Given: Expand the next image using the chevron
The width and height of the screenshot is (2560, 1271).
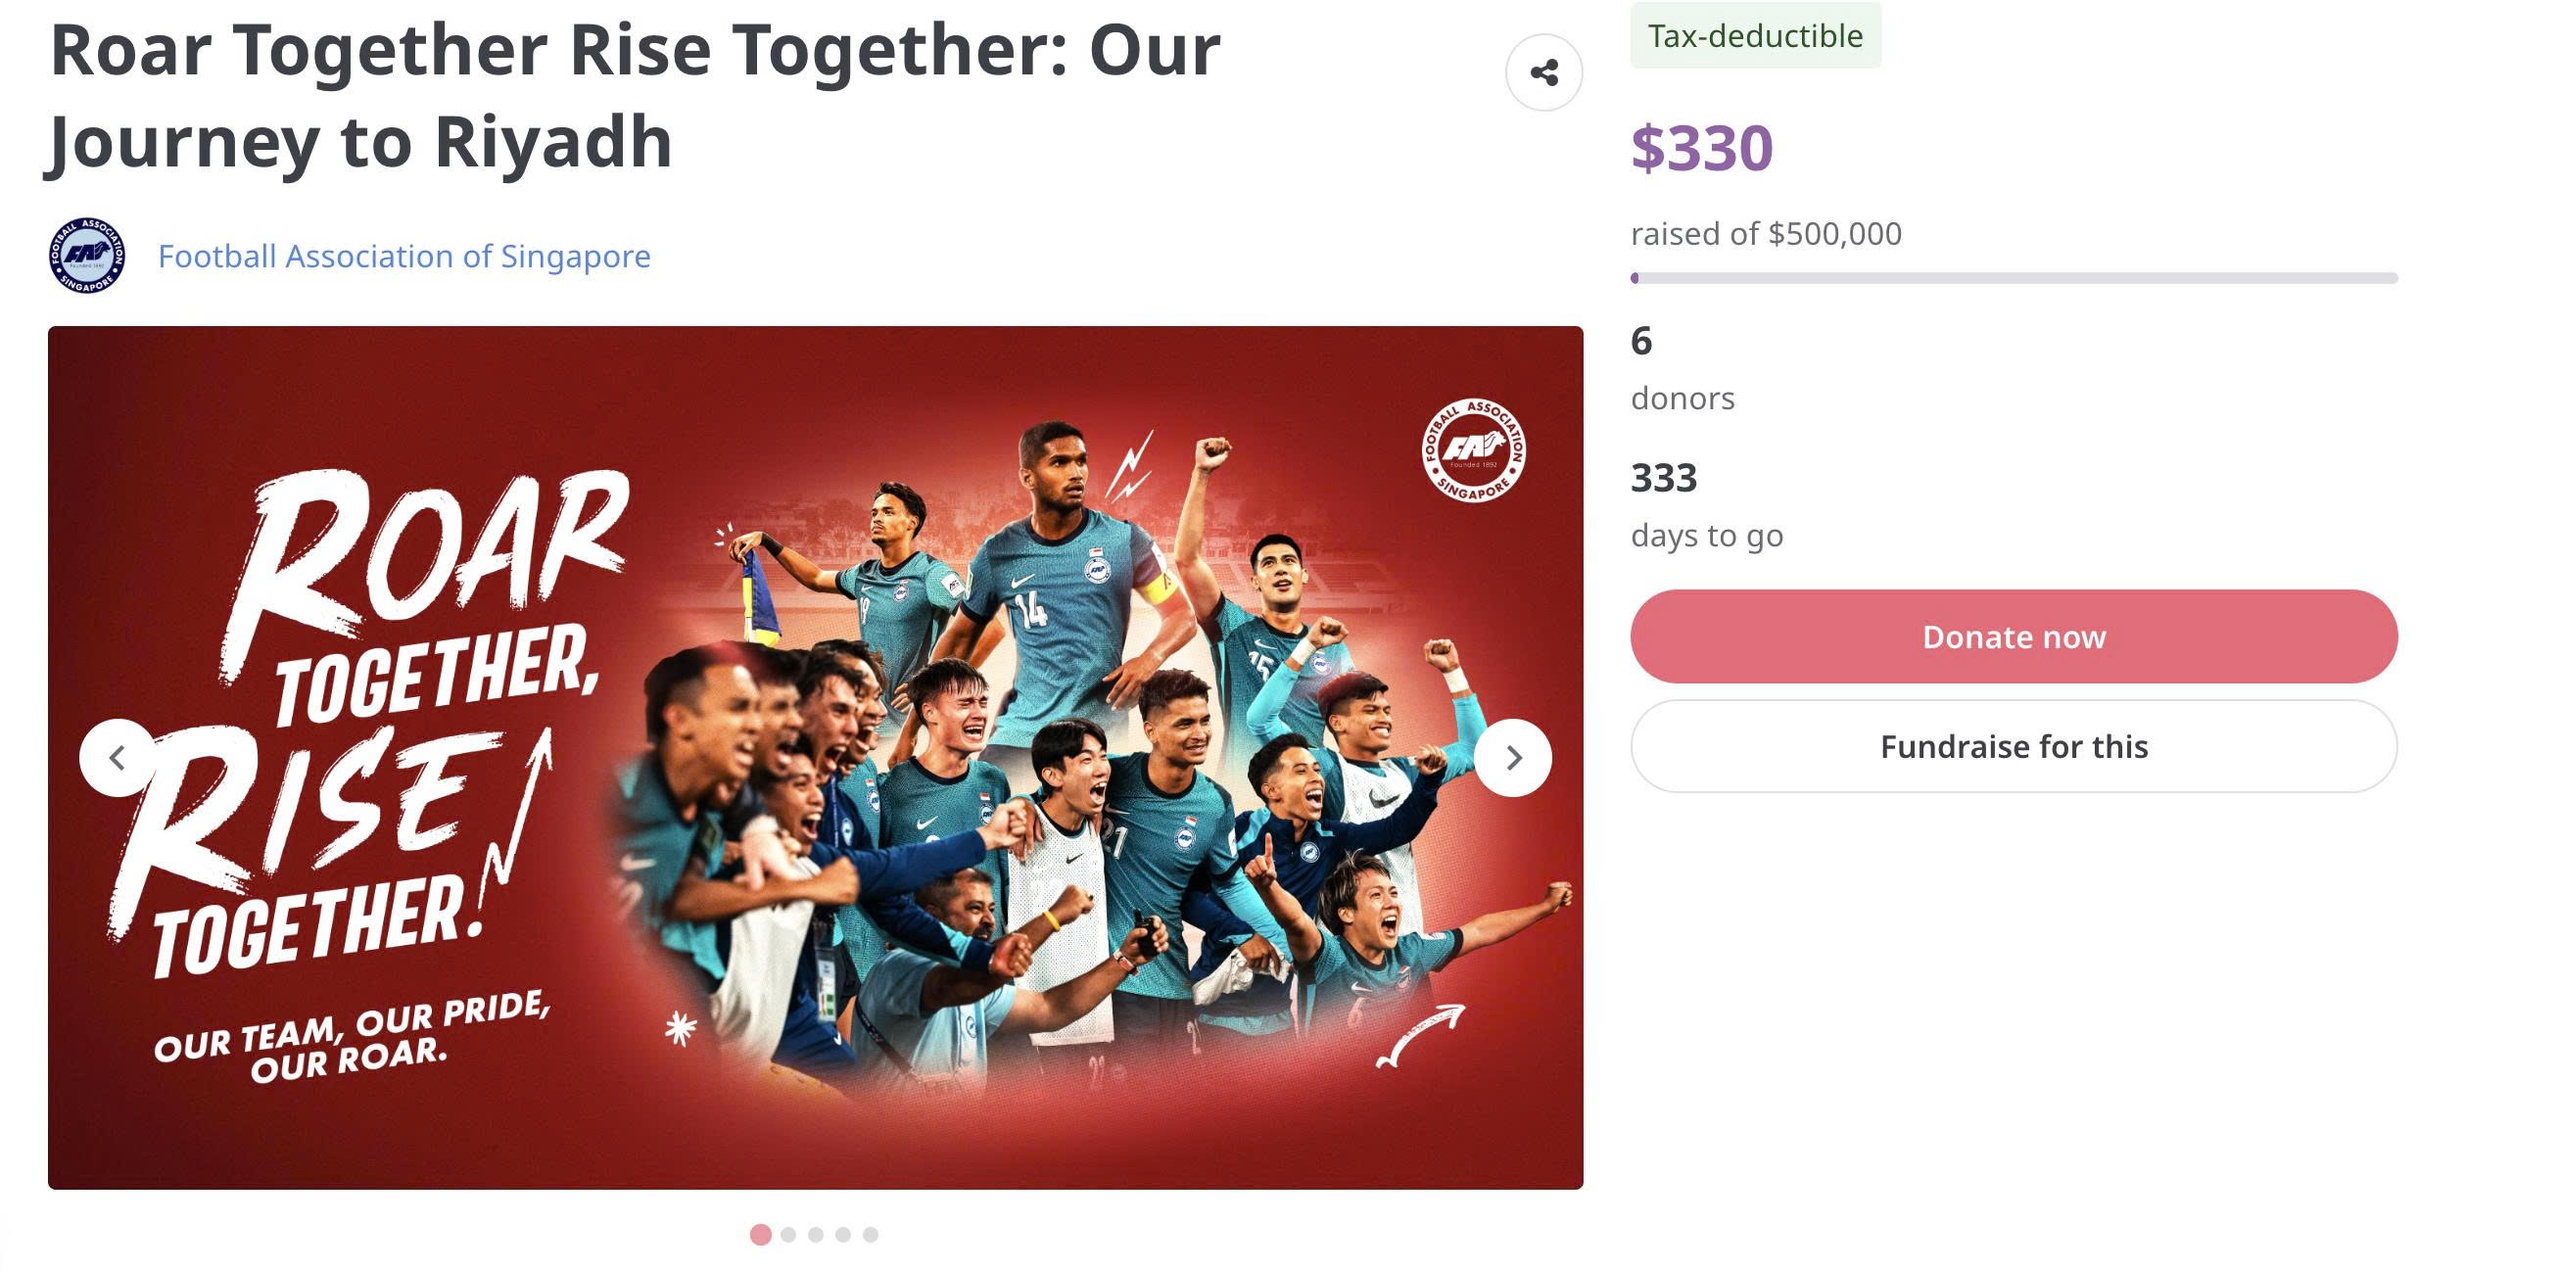Looking at the screenshot, I should (1516, 758).
